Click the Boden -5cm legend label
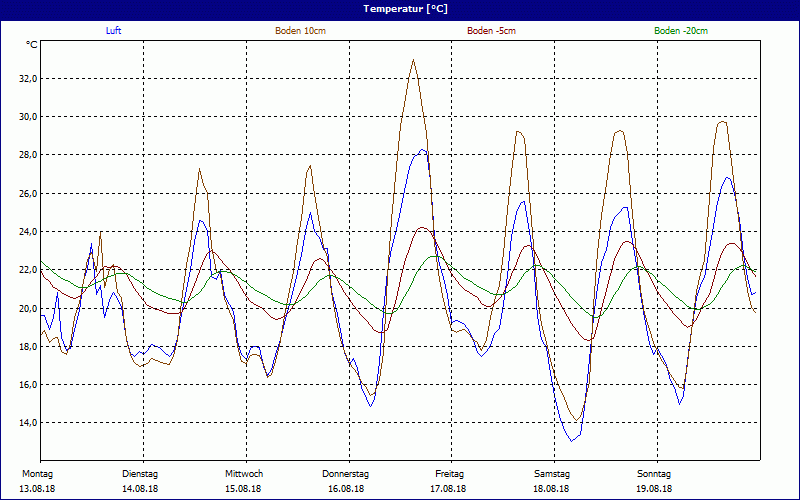This screenshot has width=800, height=500. [491, 31]
